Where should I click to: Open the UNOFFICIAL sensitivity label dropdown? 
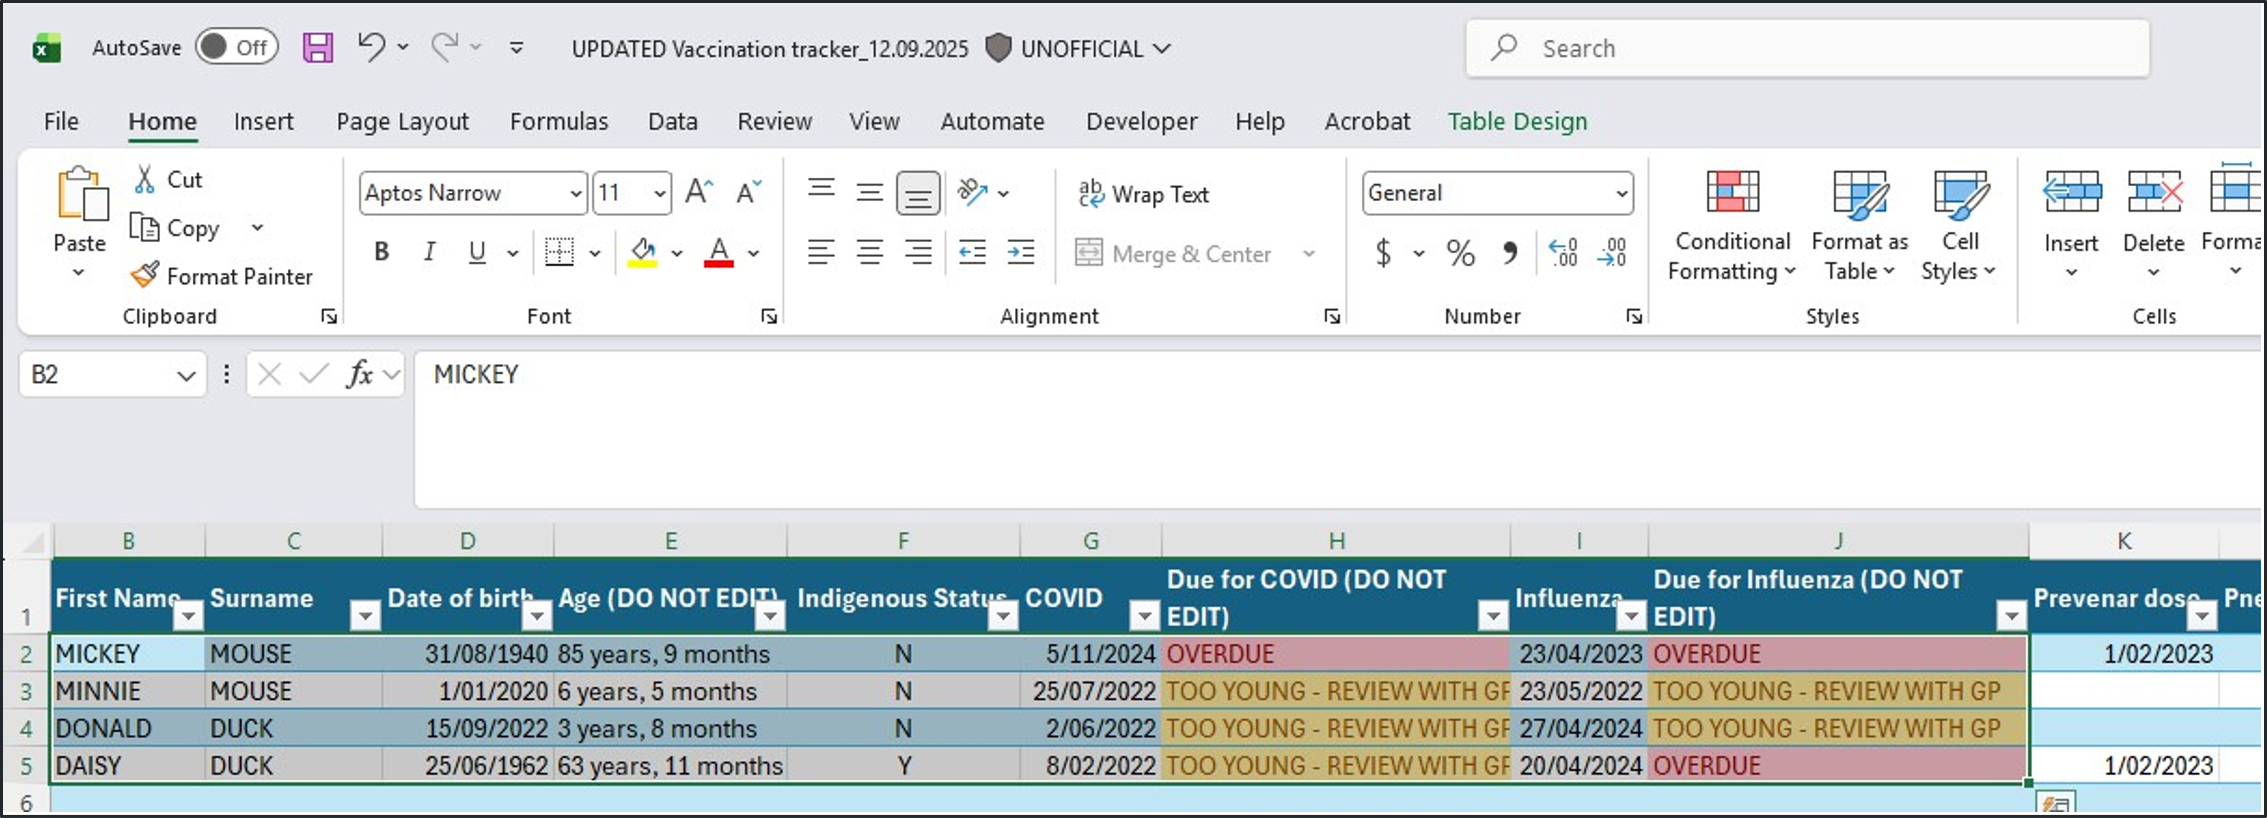[x=1161, y=48]
